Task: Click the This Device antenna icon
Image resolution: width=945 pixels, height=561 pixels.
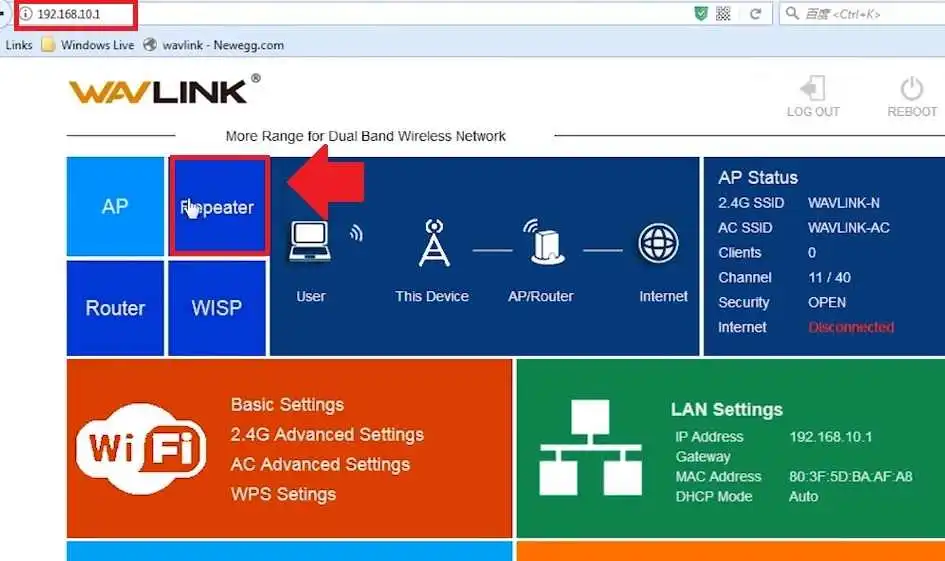Action: (434, 243)
